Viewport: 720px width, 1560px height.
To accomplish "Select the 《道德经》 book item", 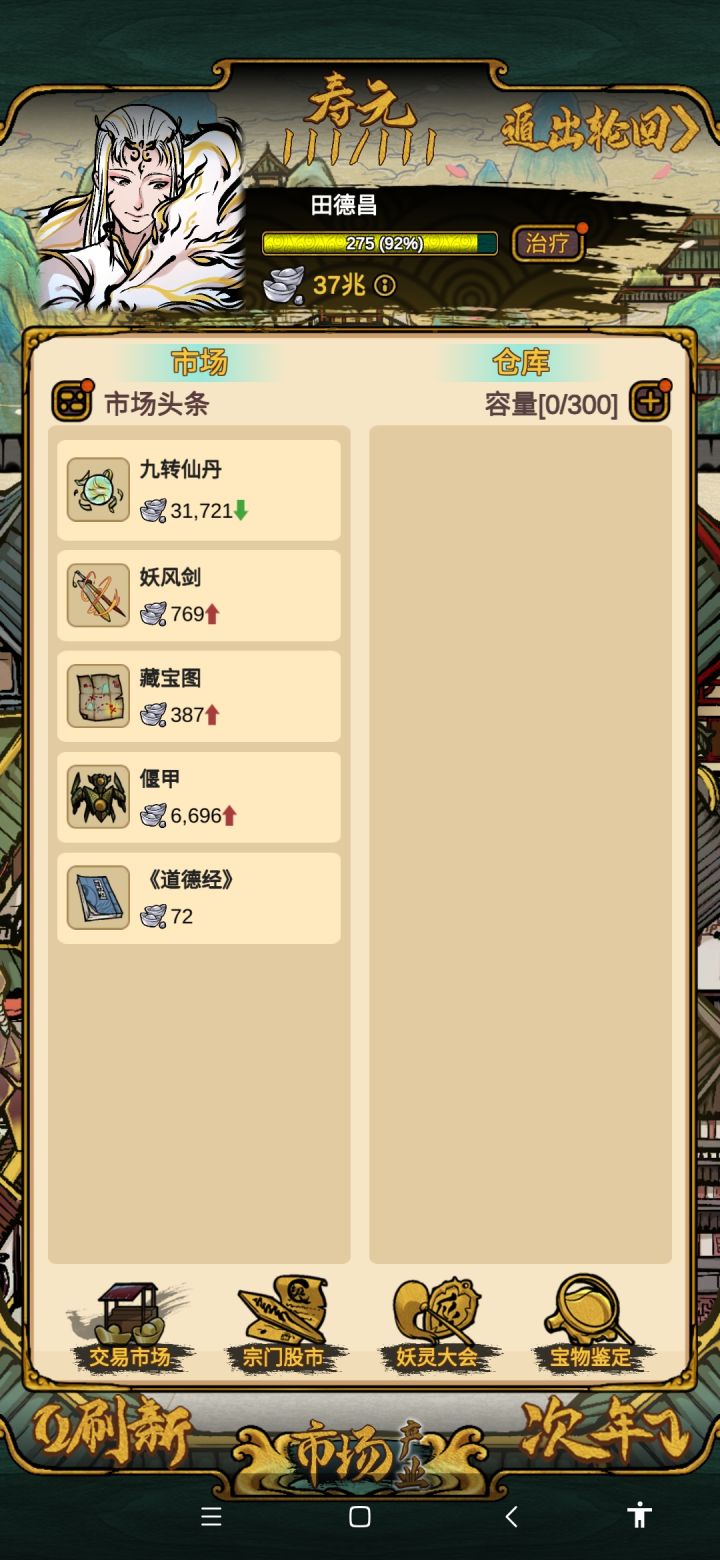I will [198, 898].
